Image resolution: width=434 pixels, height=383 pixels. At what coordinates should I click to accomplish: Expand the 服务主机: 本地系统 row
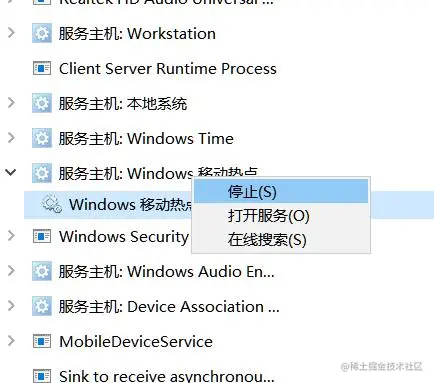click(11, 103)
